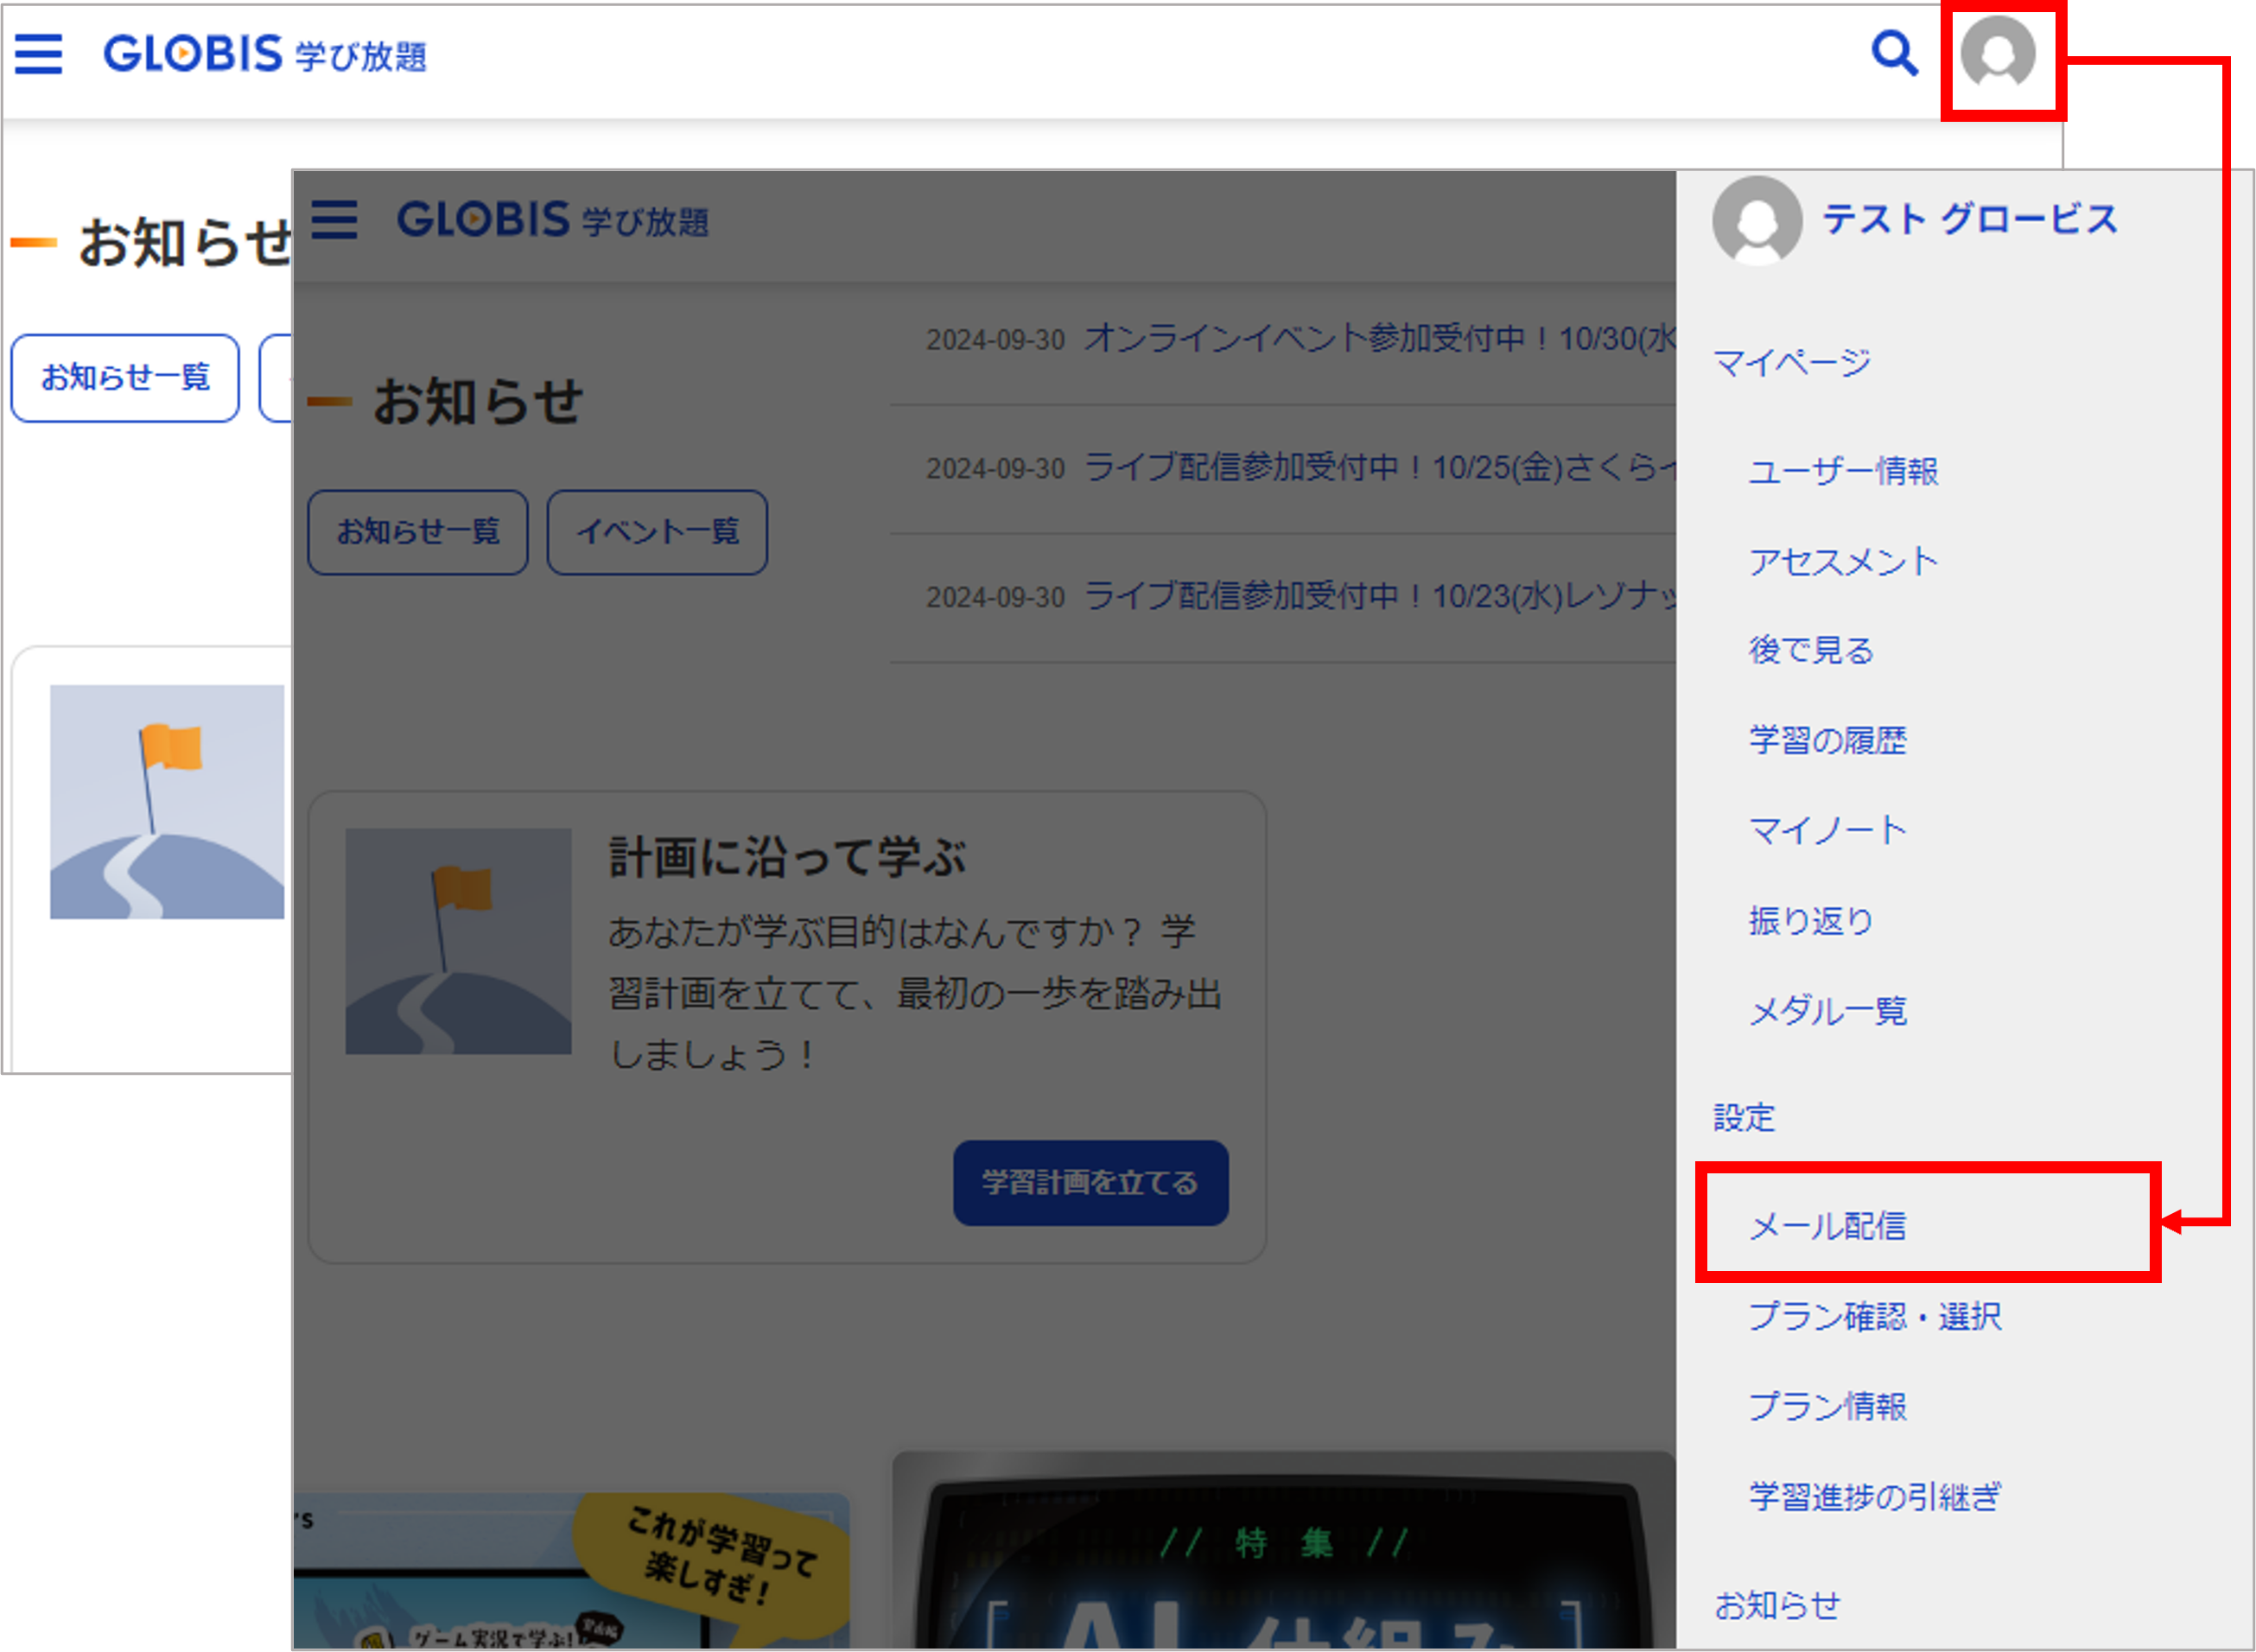Select 学習進捗の引継ぎ menu entry
Viewport: 2256px width, 1652px height.
pos(1875,1496)
